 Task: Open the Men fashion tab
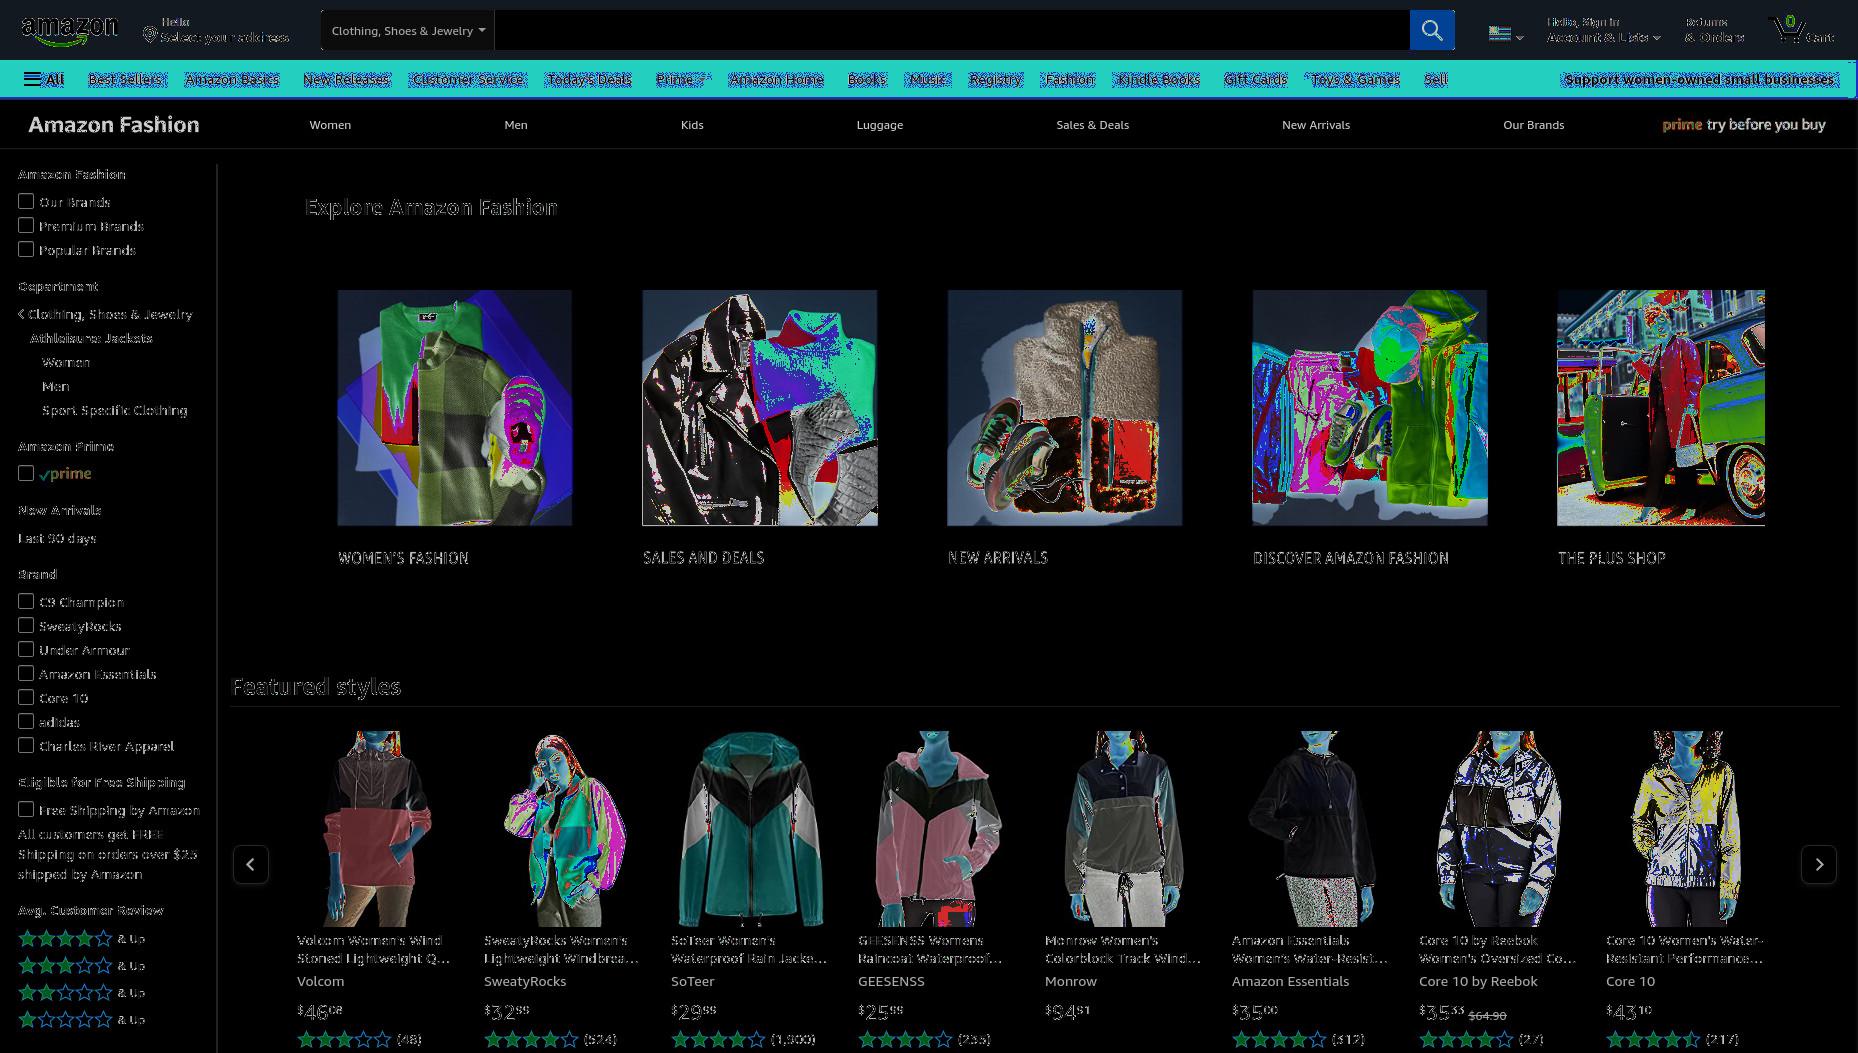pyautogui.click(x=516, y=125)
